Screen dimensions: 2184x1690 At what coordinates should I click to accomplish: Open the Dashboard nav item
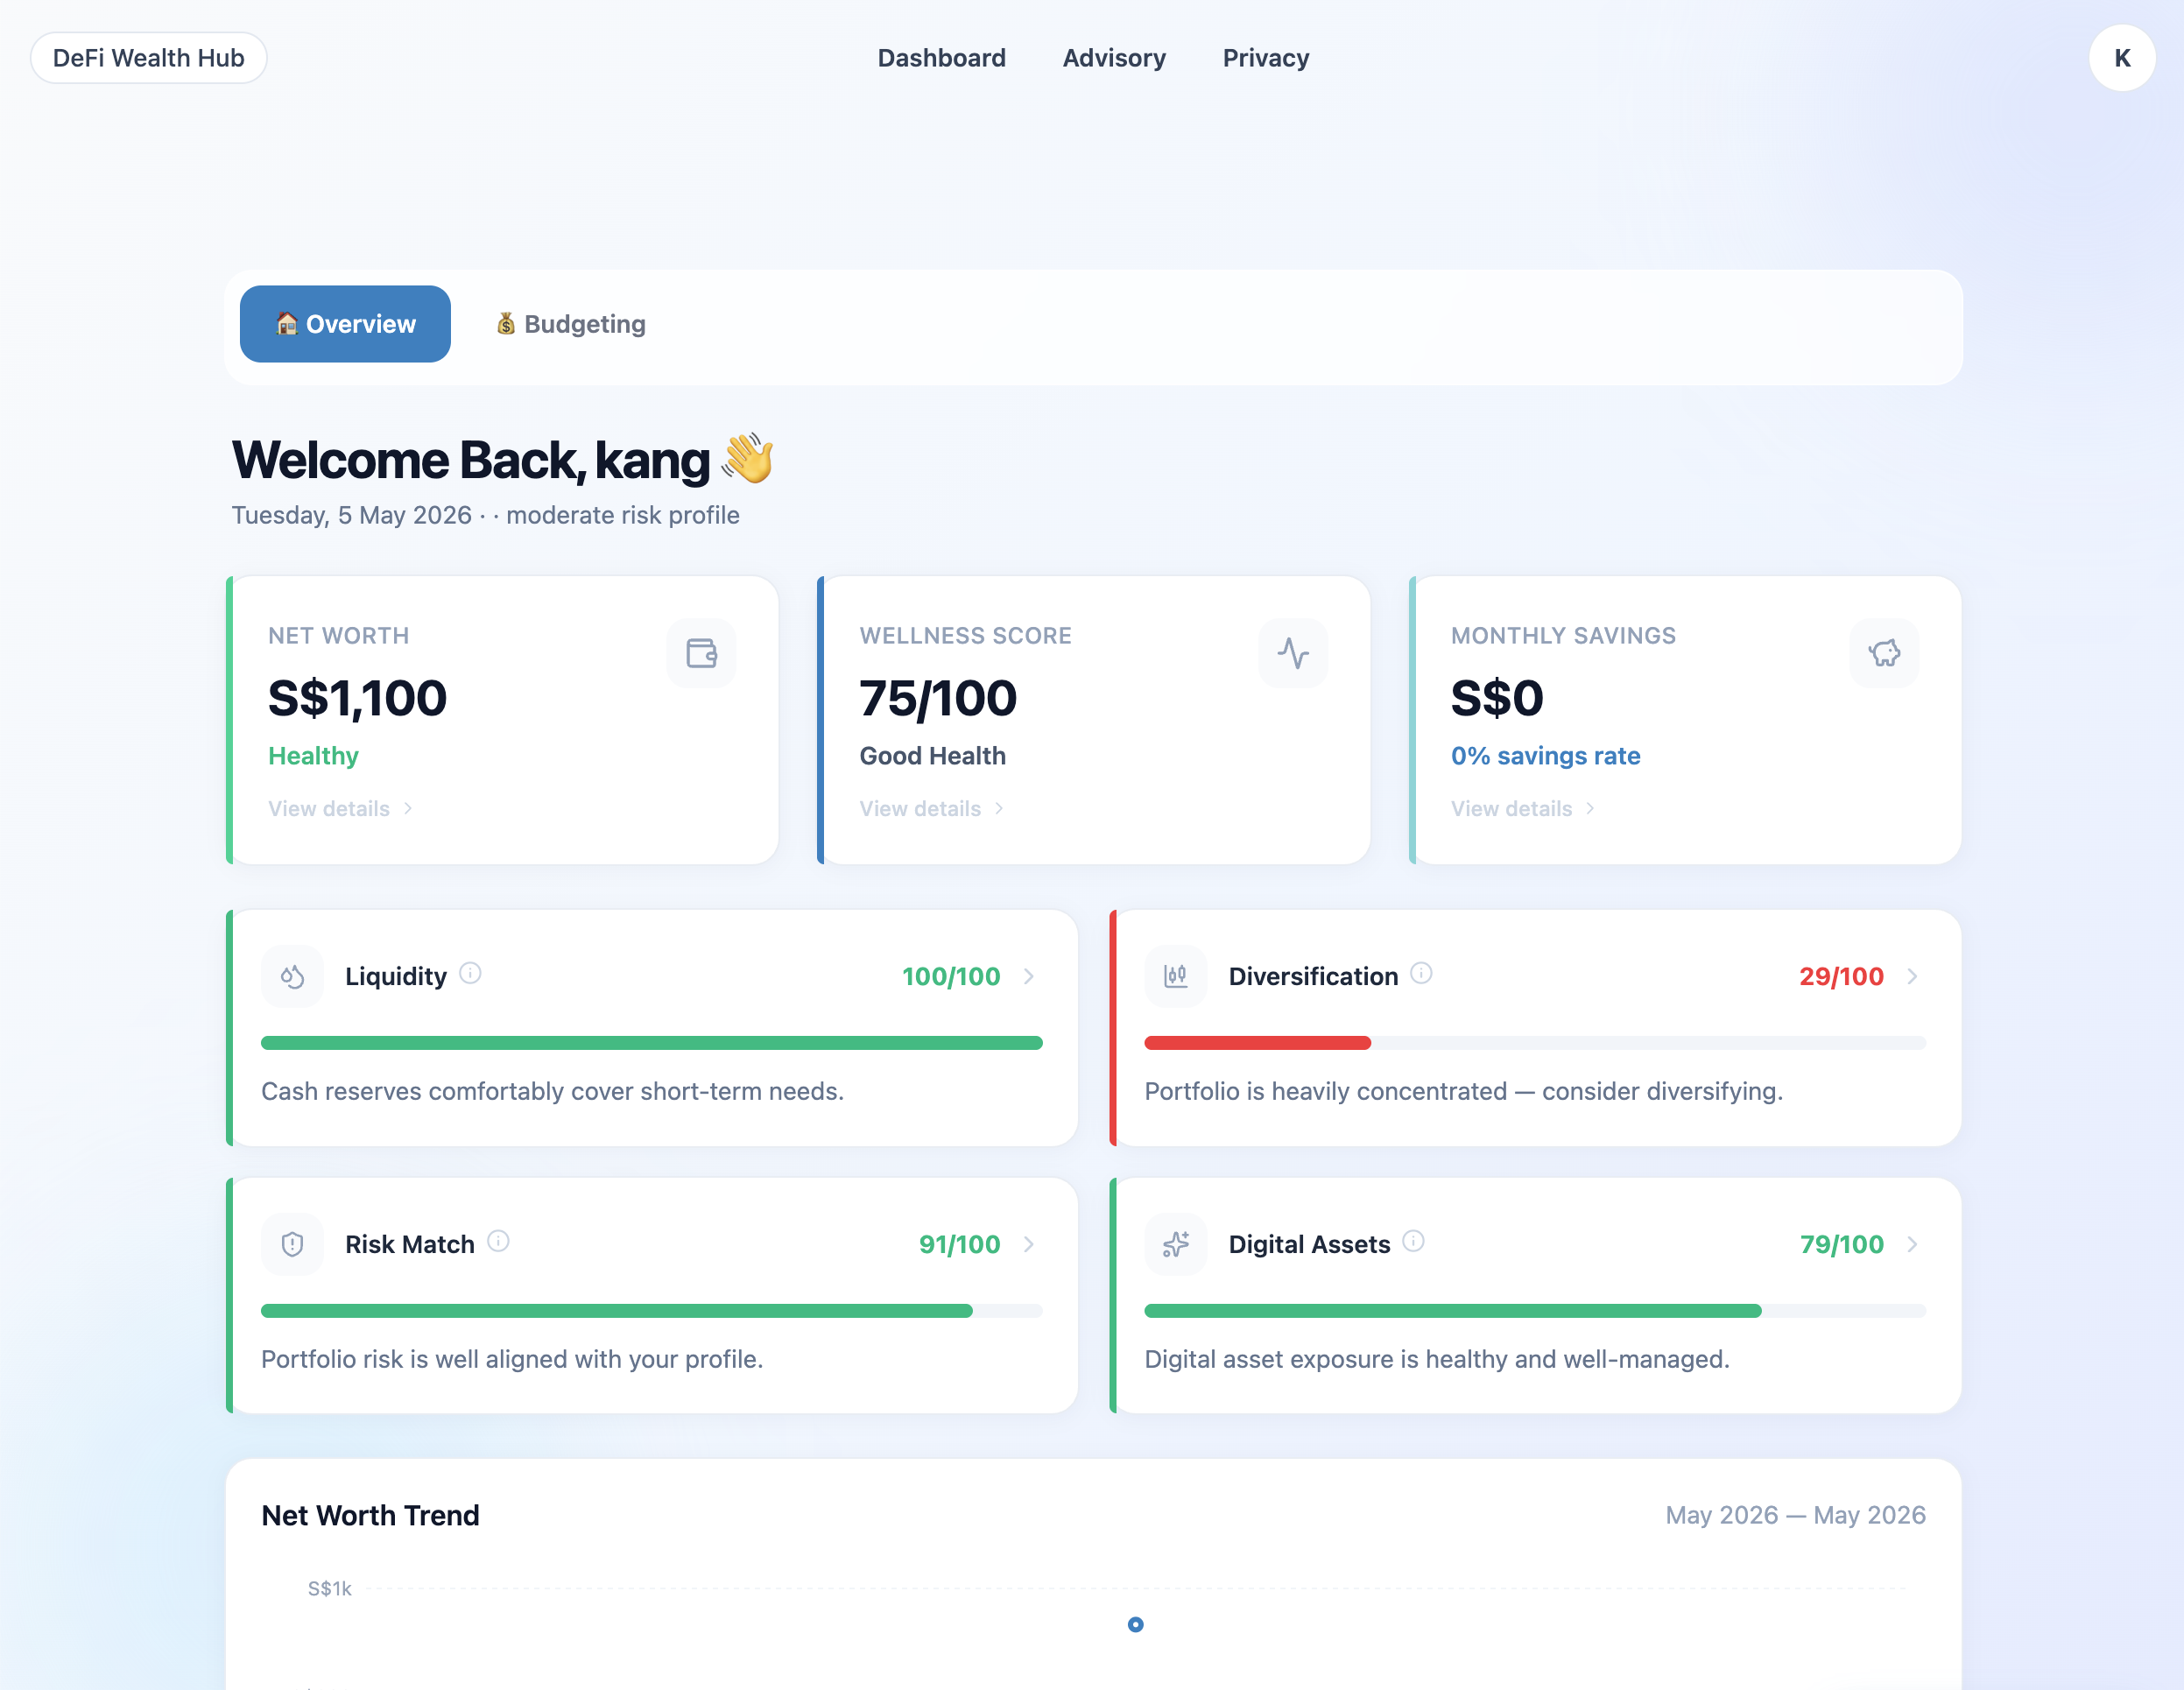pyautogui.click(x=941, y=58)
